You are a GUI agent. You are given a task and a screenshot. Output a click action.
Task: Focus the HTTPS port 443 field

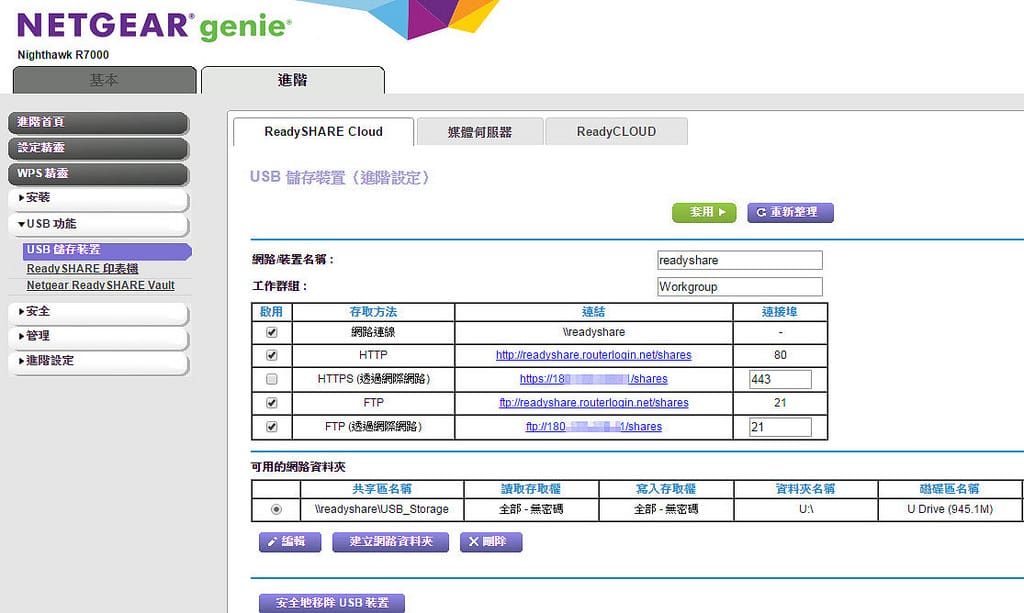click(780, 379)
